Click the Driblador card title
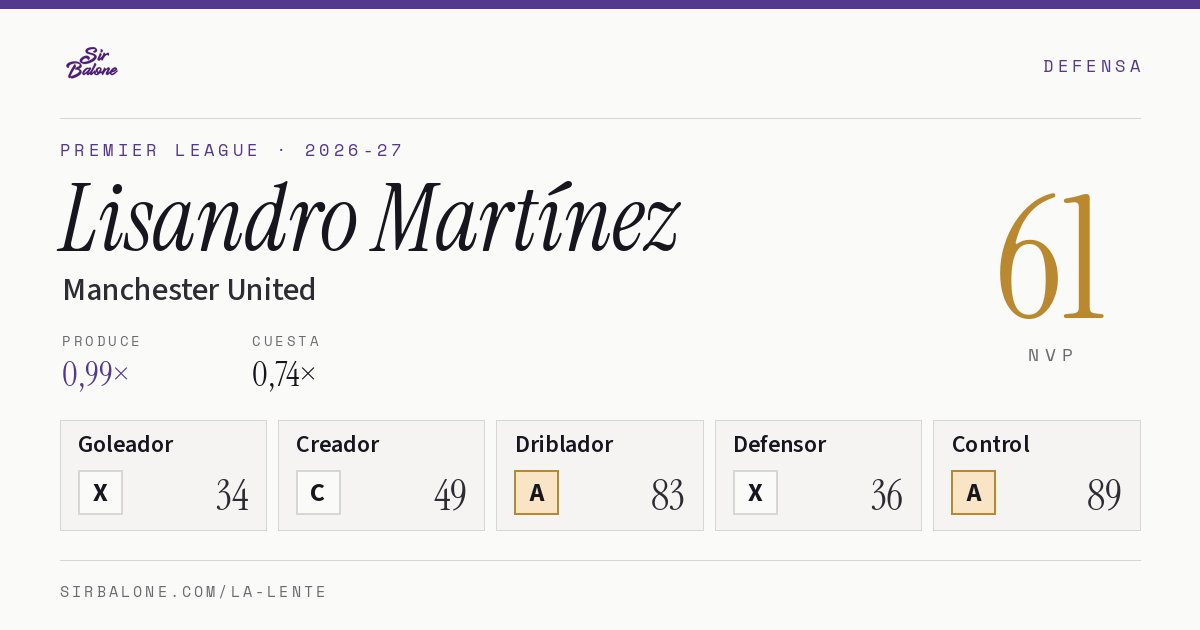 (x=564, y=444)
